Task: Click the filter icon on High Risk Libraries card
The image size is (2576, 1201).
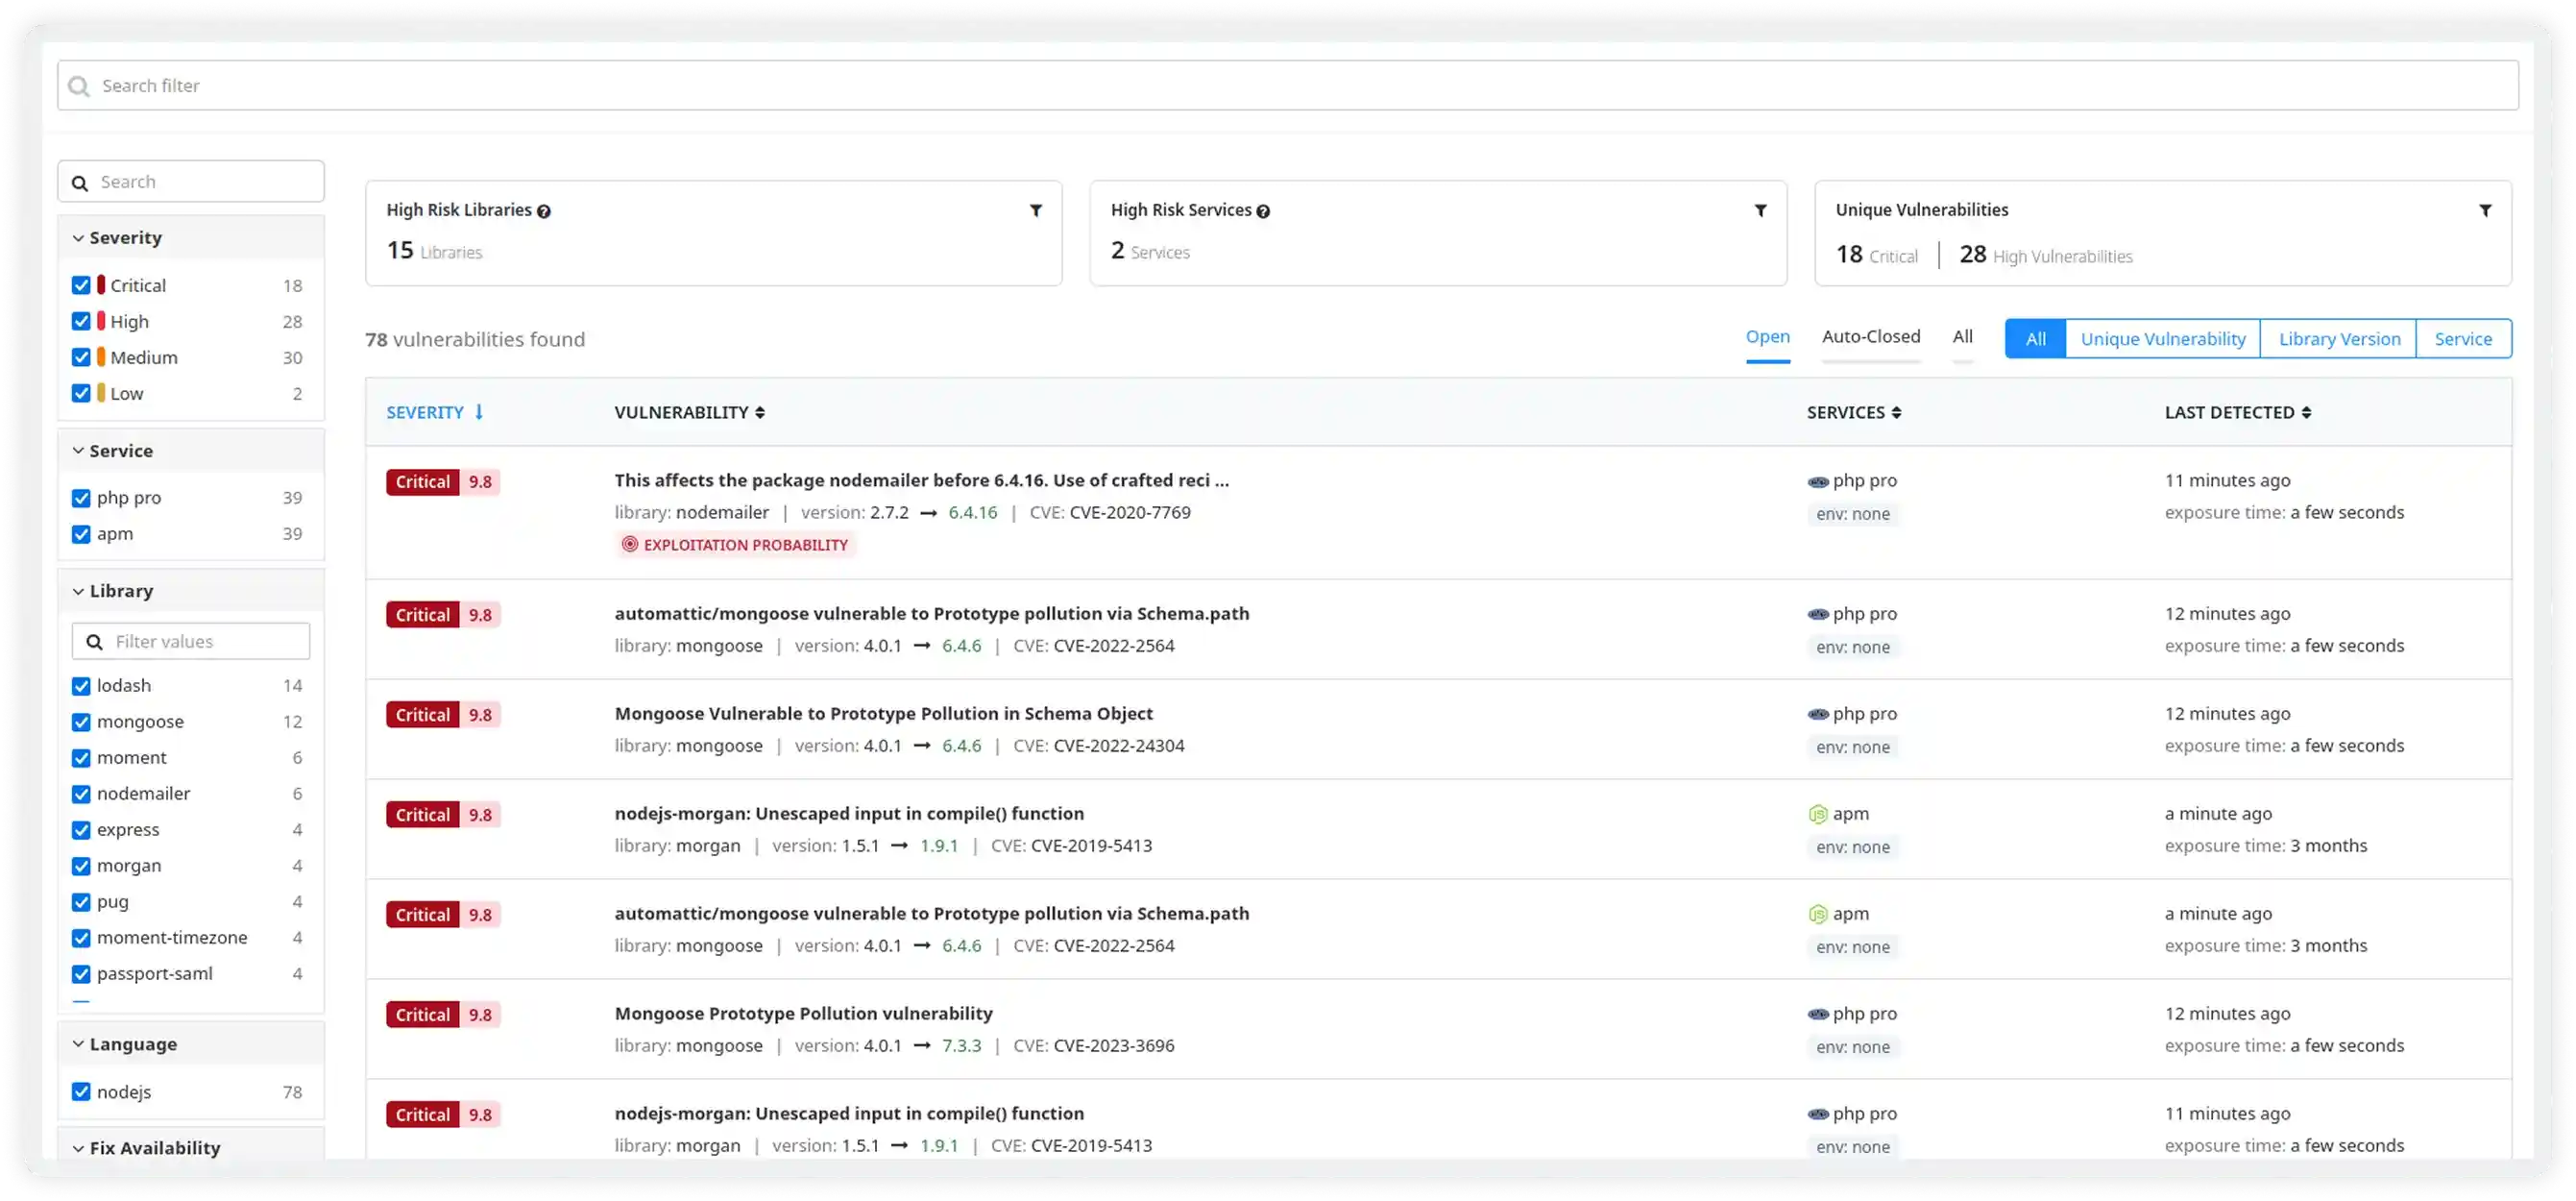Action: [x=1037, y=210]
